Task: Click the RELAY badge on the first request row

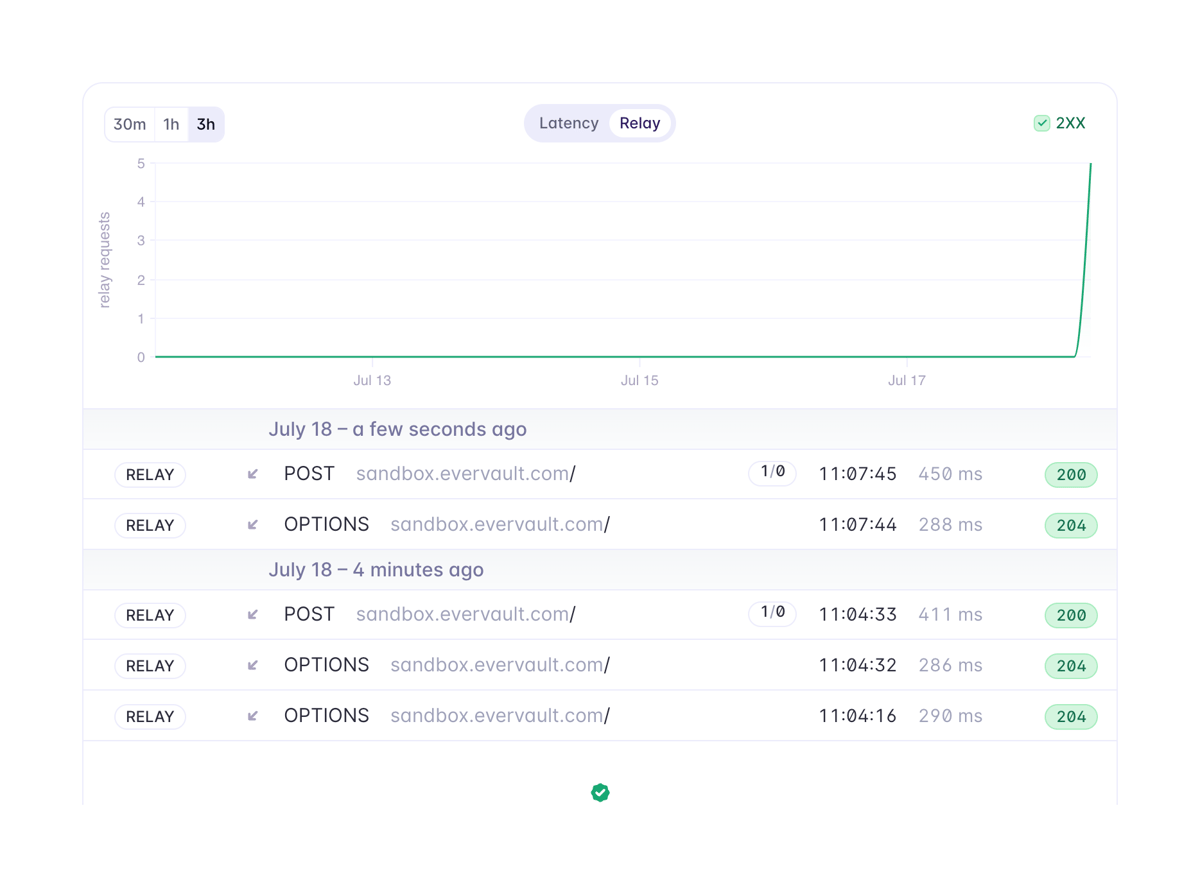Action: click(150, 474)
